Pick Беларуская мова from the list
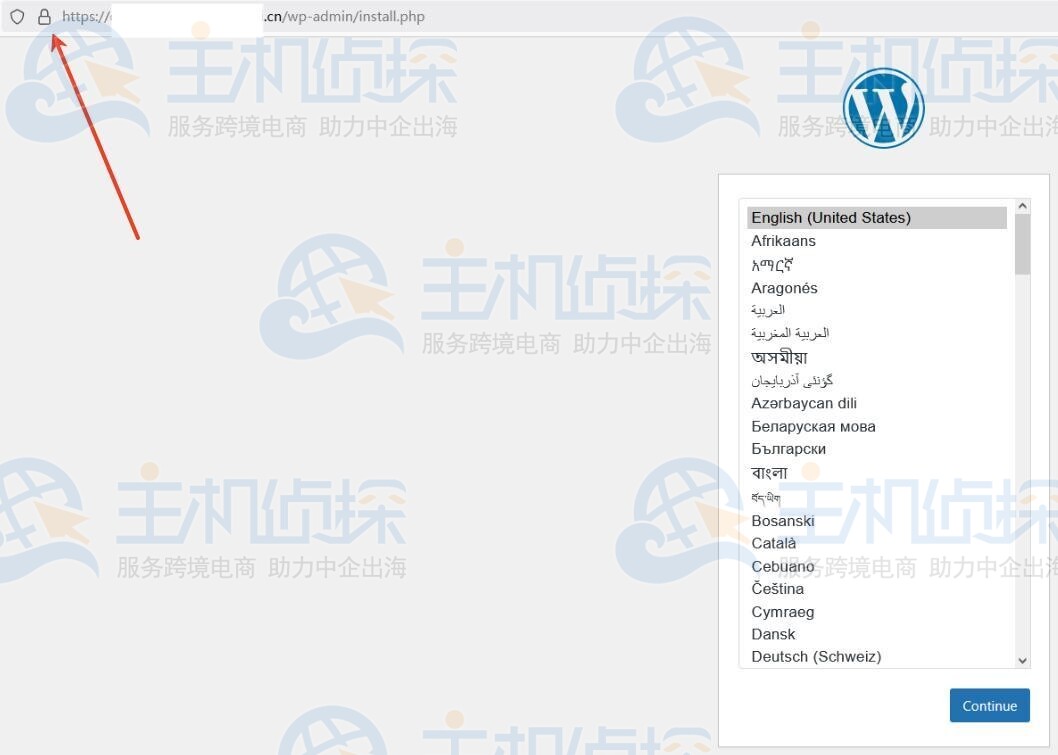The width and height of the screenshot is (1058, 755). [813, 426]
